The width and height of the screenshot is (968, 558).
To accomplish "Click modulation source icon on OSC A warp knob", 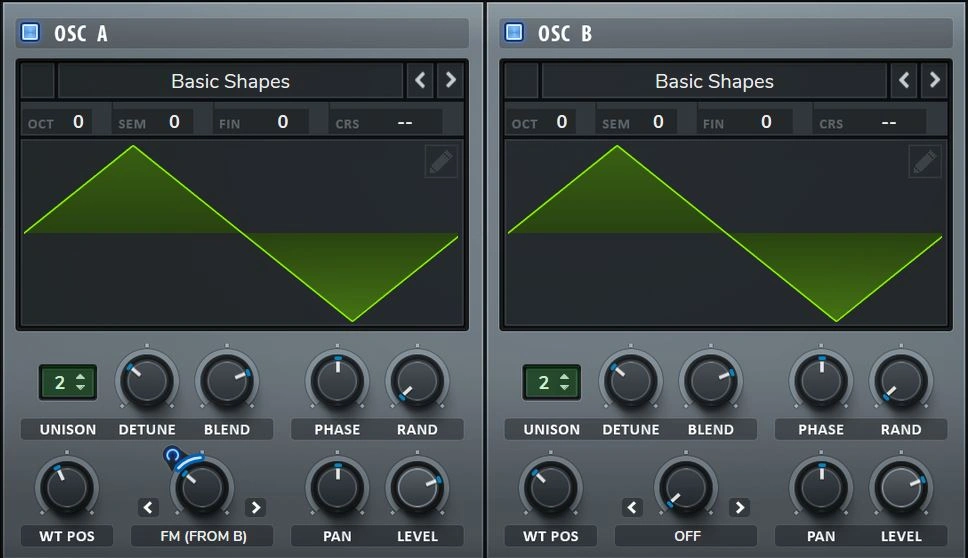I will pyautogui.click(x=172, y=457).
